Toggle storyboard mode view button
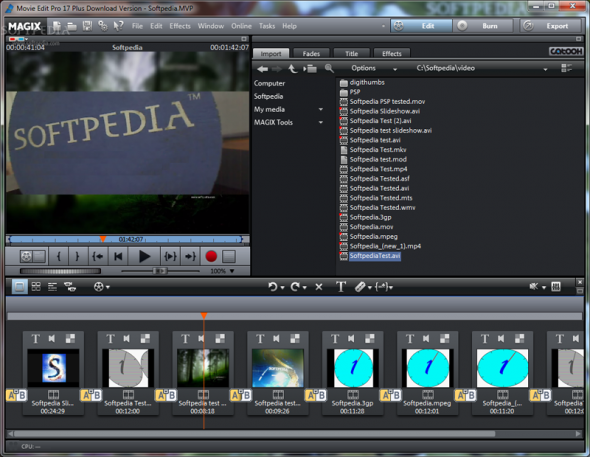The image size is (590, 457). point(20,287)
